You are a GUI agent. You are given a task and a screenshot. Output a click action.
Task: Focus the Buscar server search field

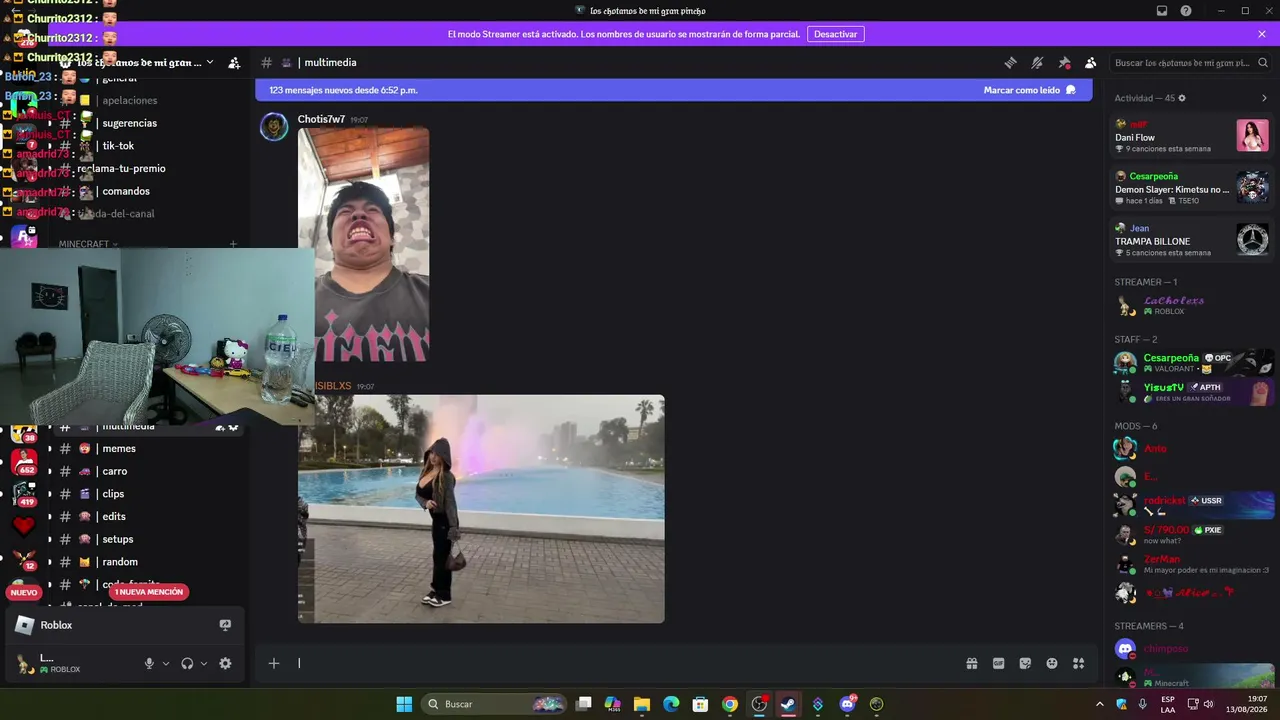tap(1189, 63)
